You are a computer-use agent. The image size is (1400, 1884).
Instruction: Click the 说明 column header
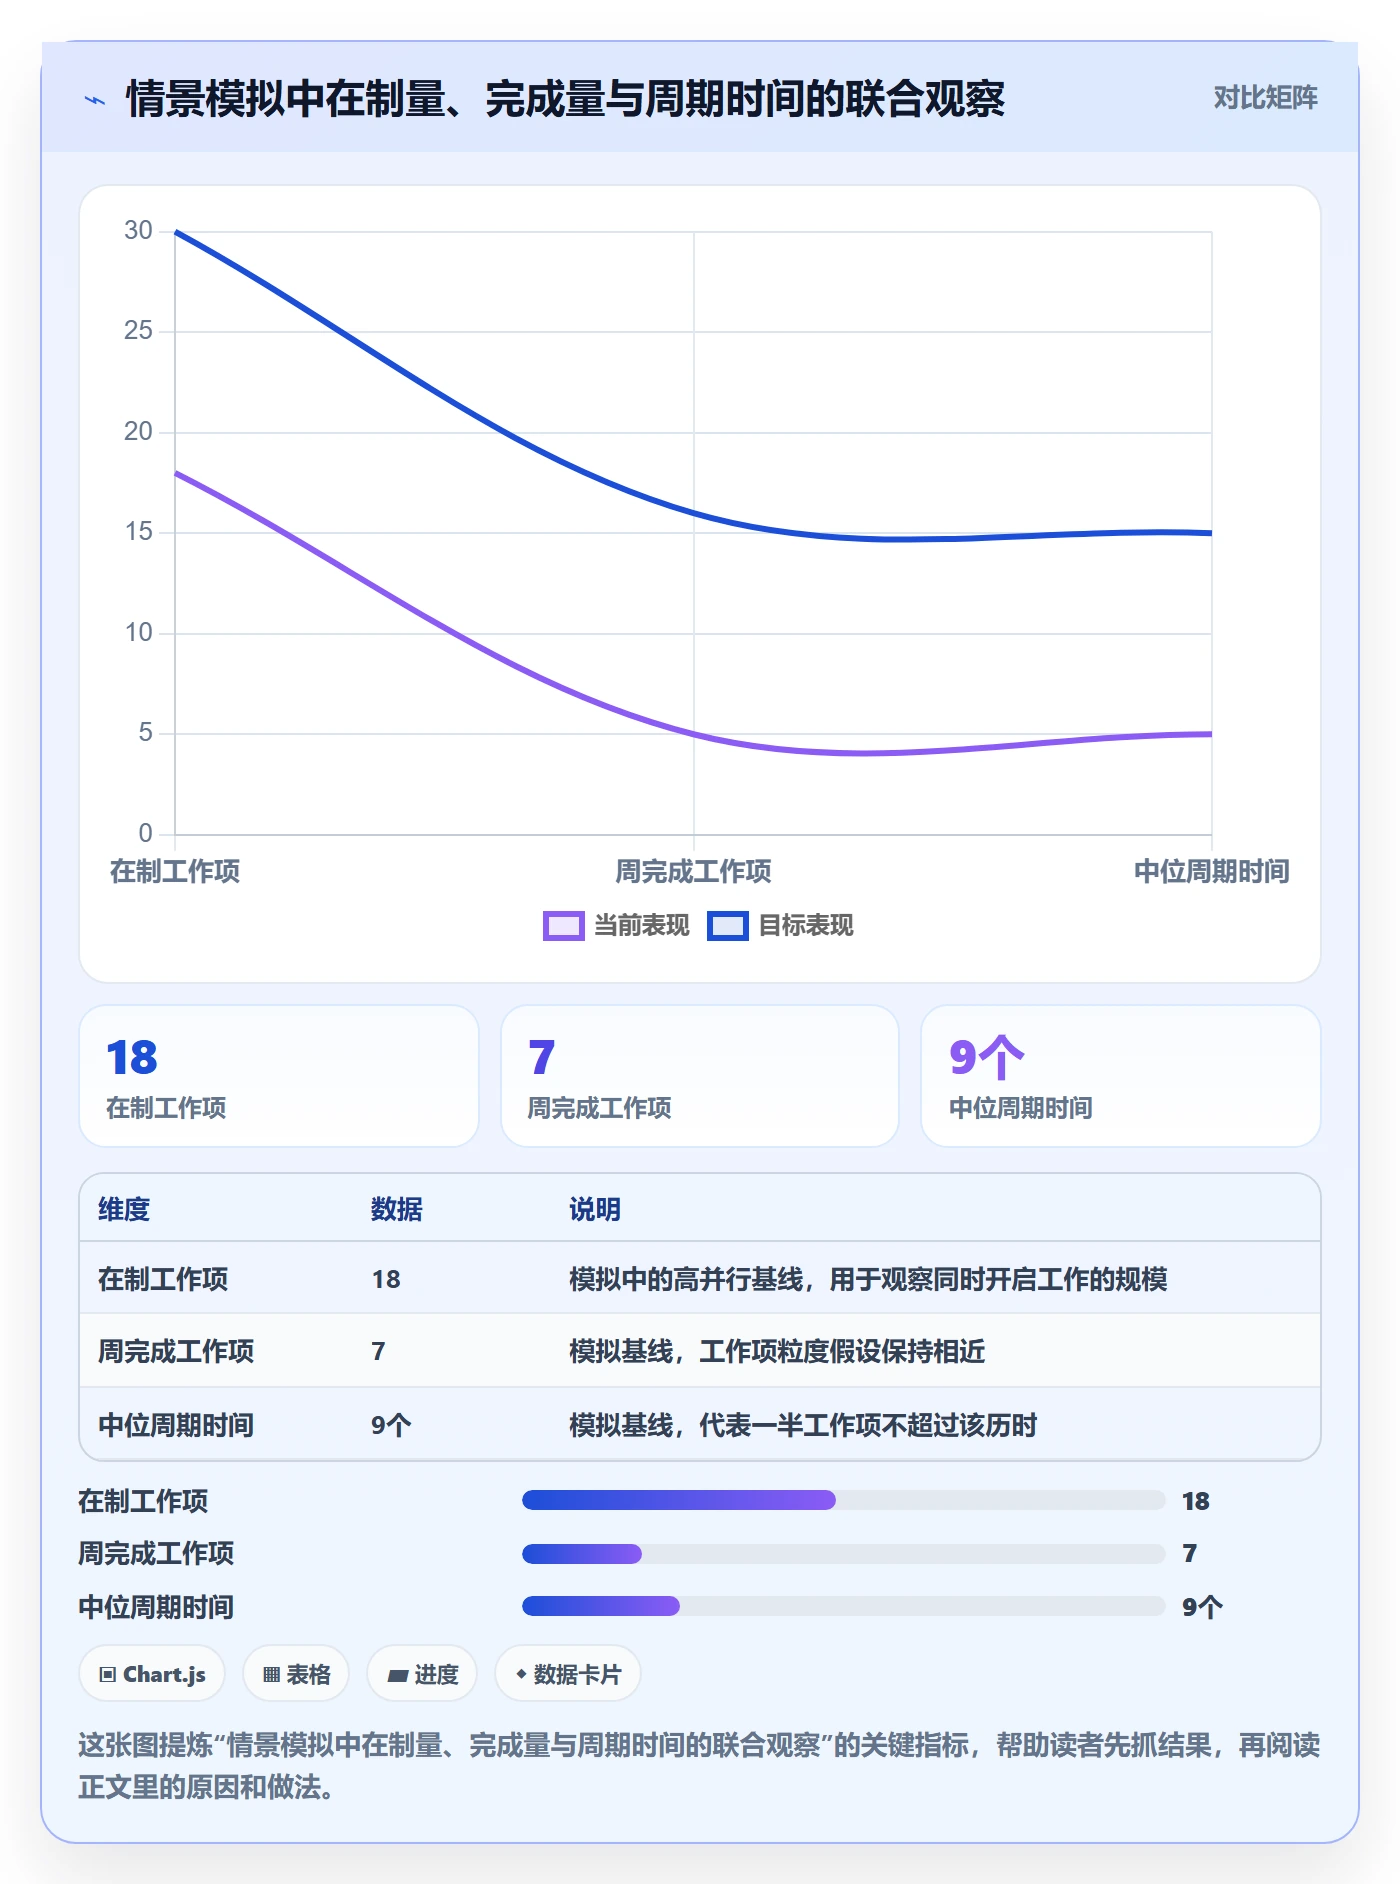pos(595,1210)
